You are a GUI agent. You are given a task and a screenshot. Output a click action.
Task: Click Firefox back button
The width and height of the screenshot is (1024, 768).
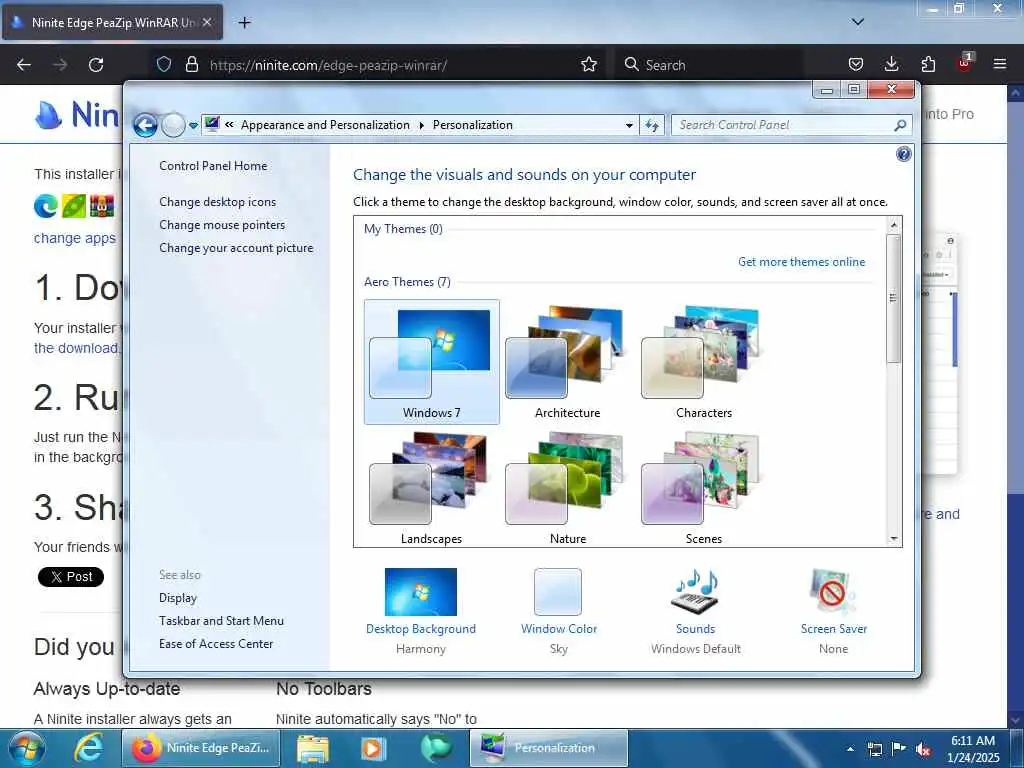click(x=24, y=65)
